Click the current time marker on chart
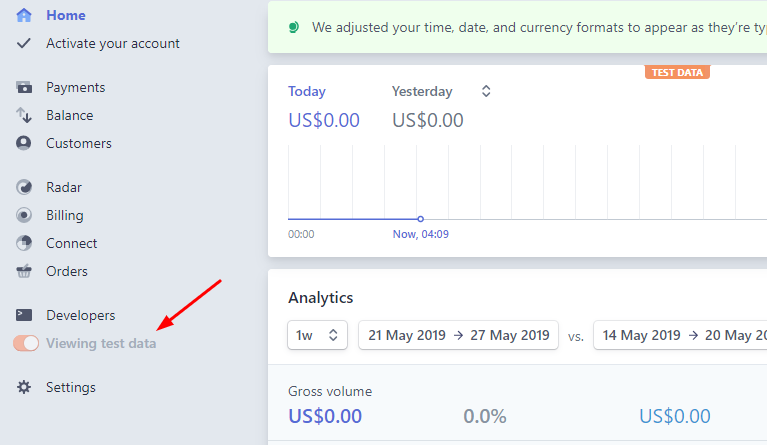 click(x=420, y=219)
